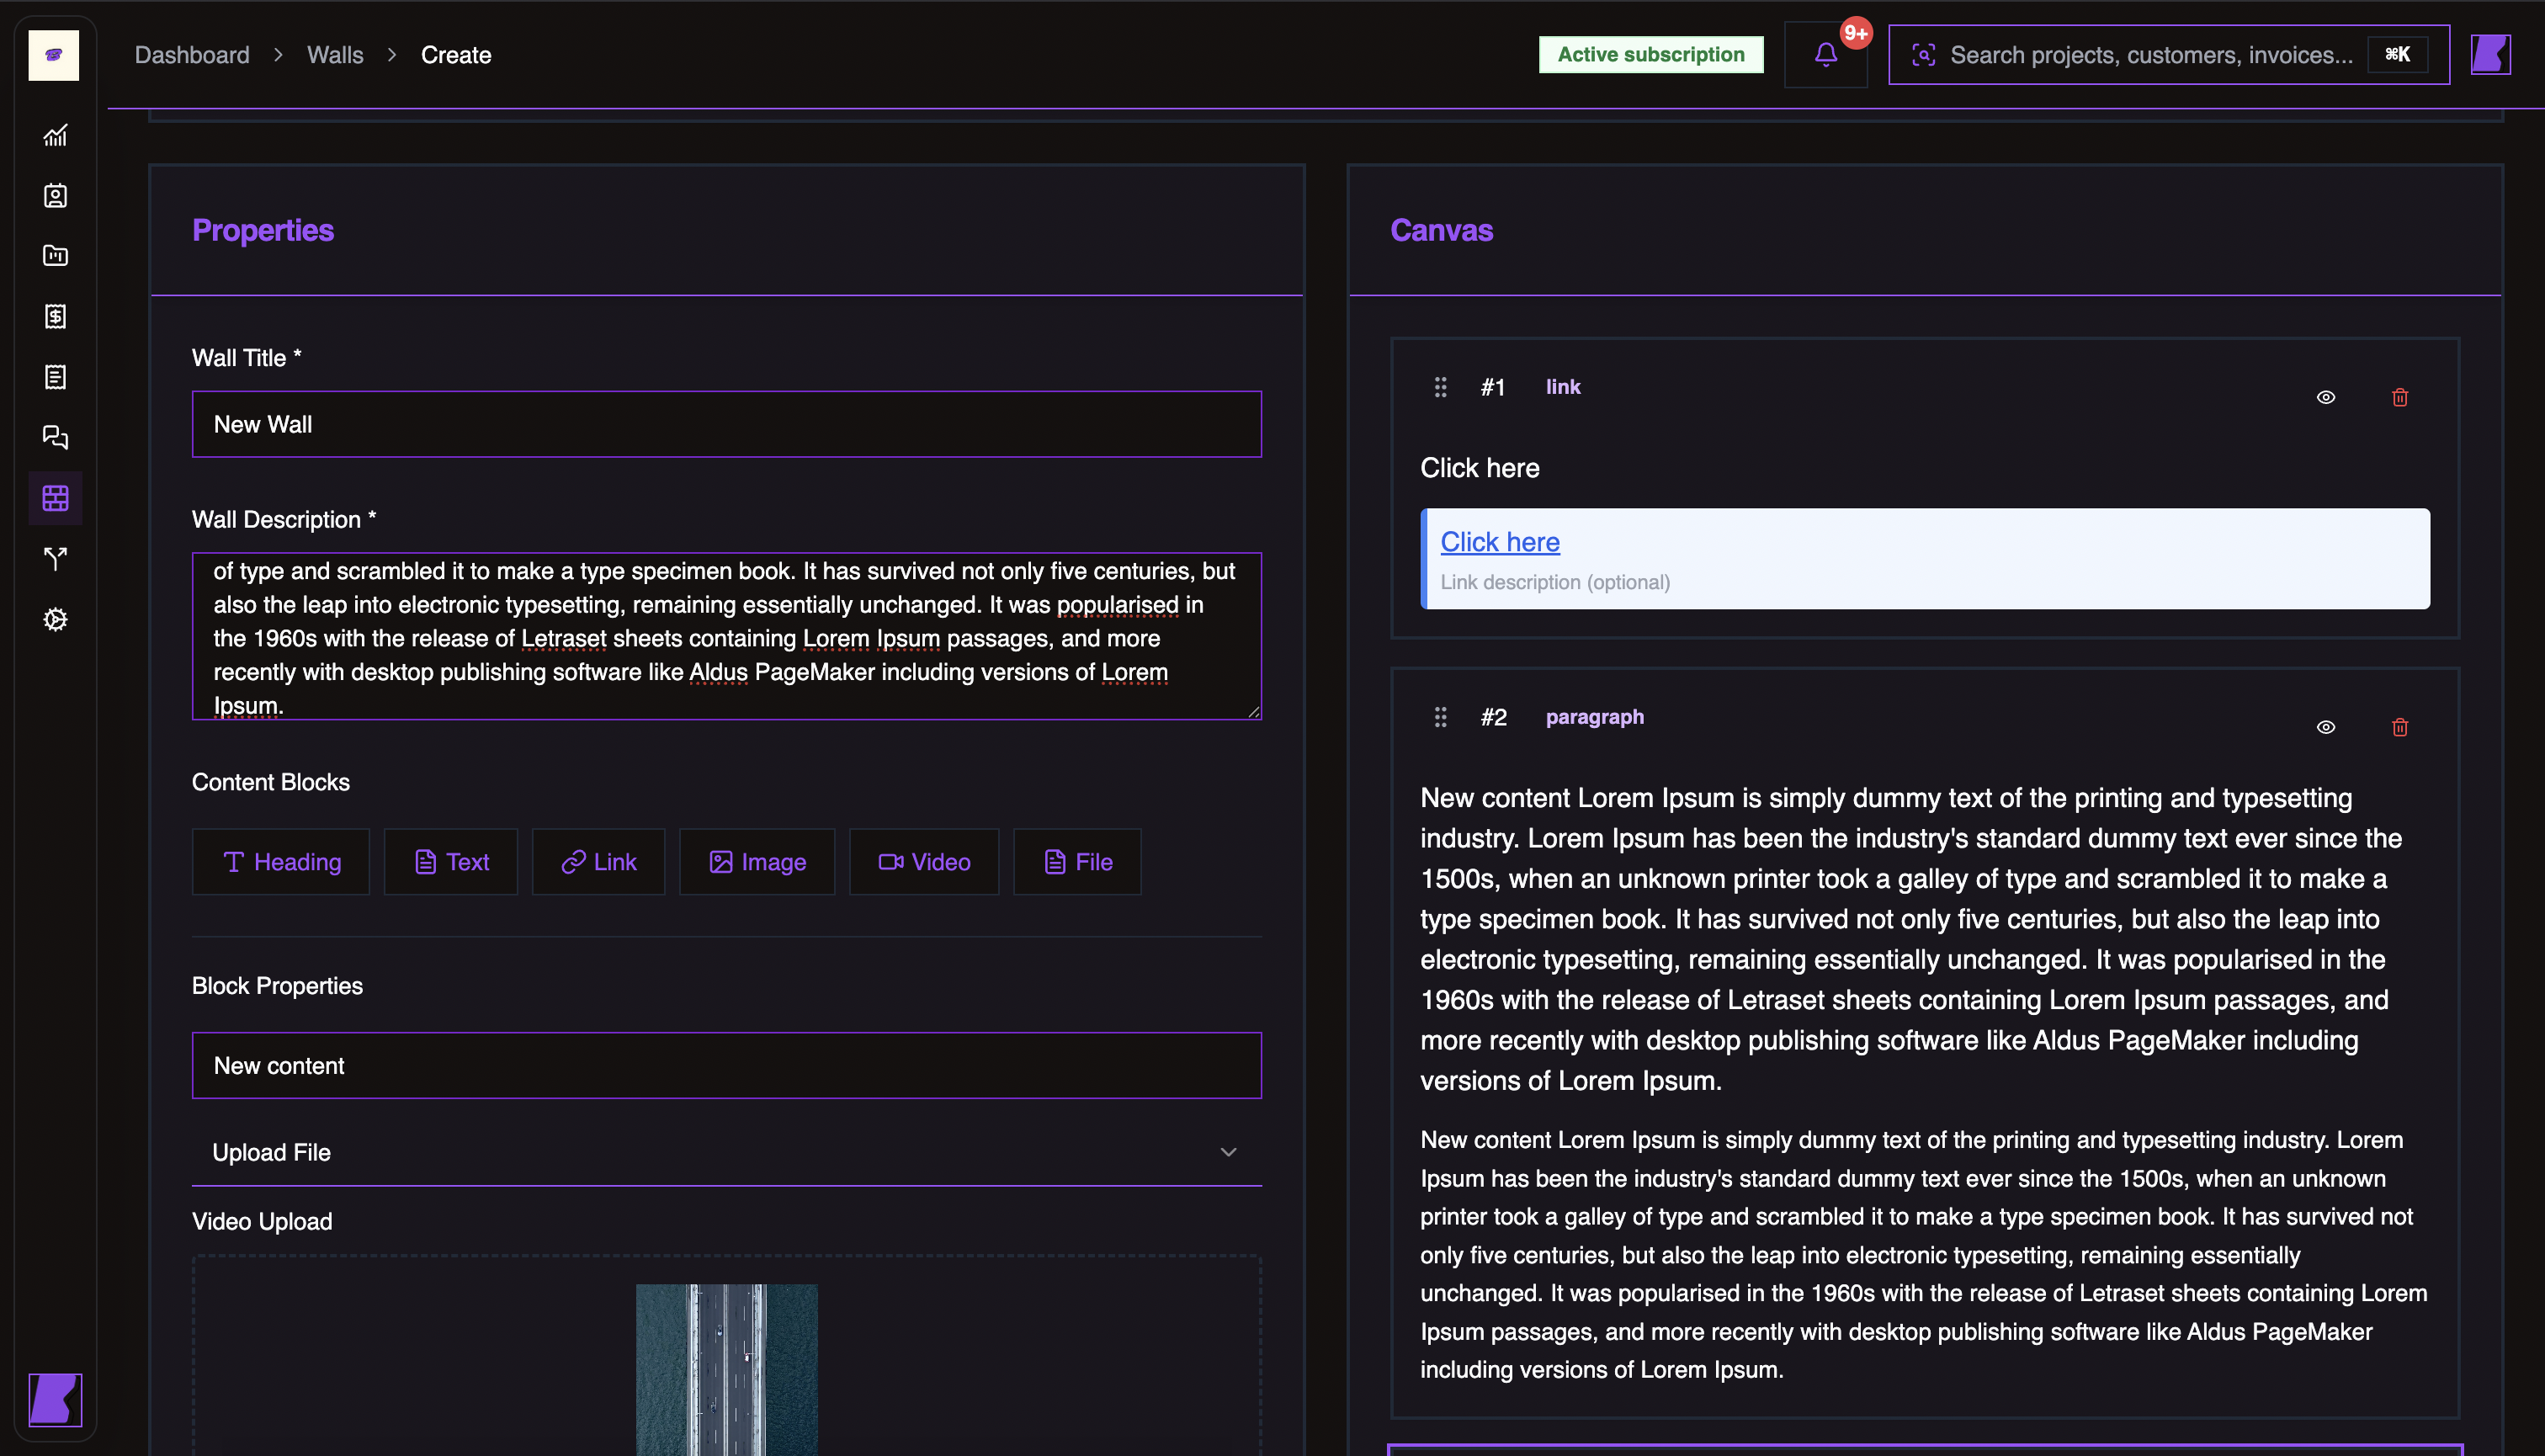Delete the #1 link block
This screenshot has height=1456, width=2545.
click(2399, 397)
